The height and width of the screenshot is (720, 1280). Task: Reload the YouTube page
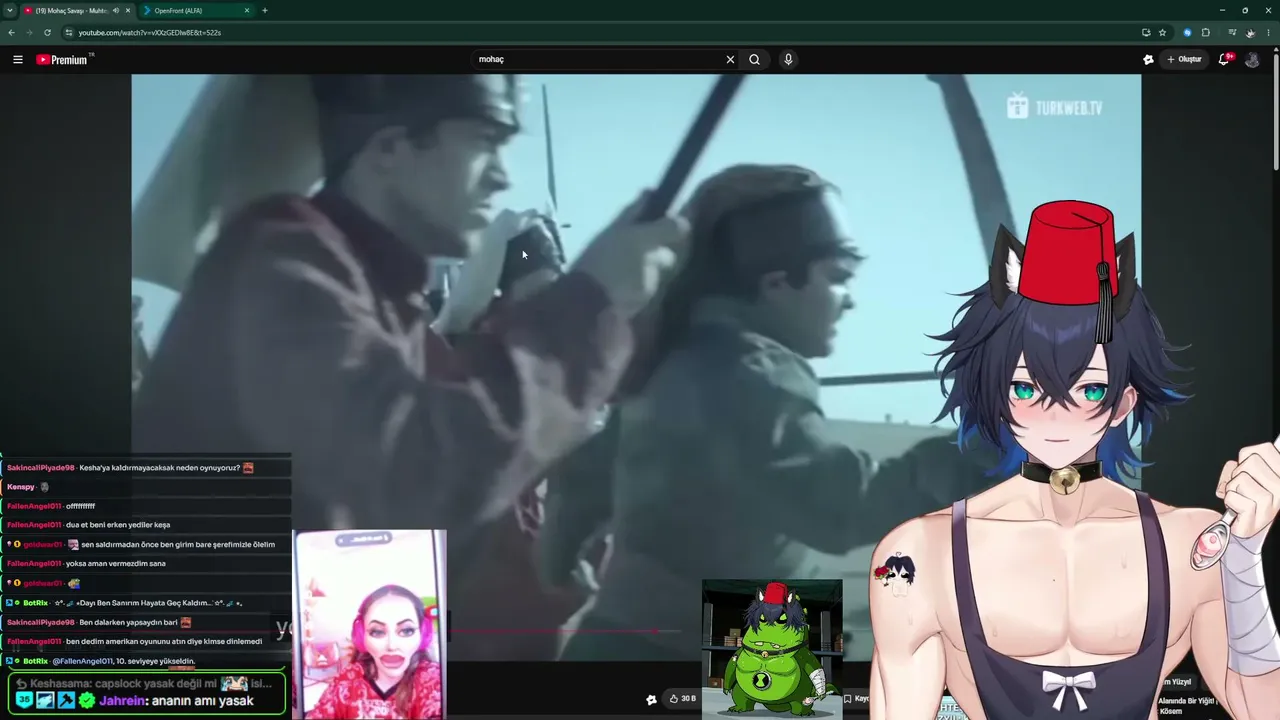47,33
